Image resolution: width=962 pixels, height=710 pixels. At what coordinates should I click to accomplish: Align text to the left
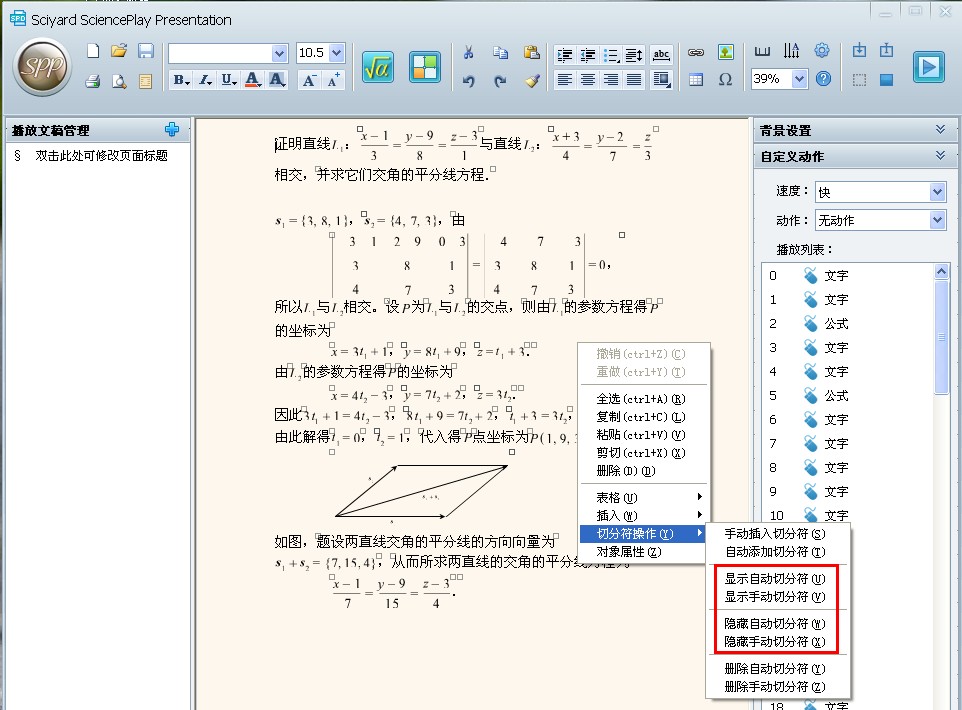564,79
